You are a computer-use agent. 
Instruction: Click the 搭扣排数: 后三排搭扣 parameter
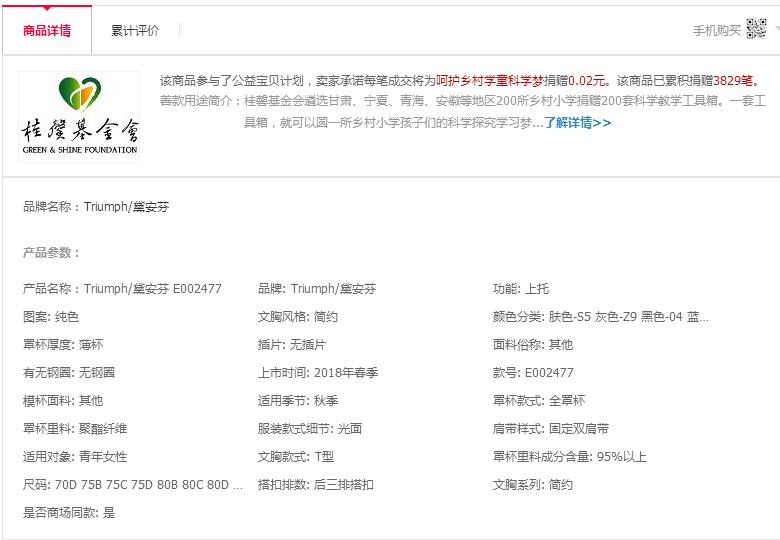[315, 484]
